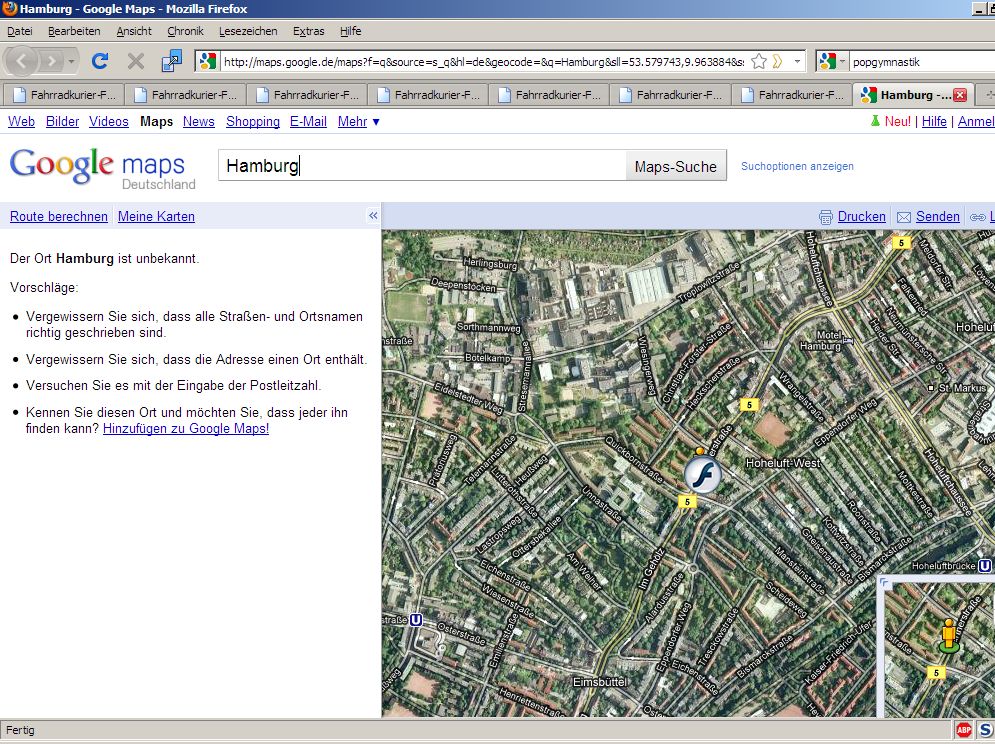This screenshot has height=744, width=995.
Task: Click the Hamburg maps search input field
Action: (x=422, y=166)
